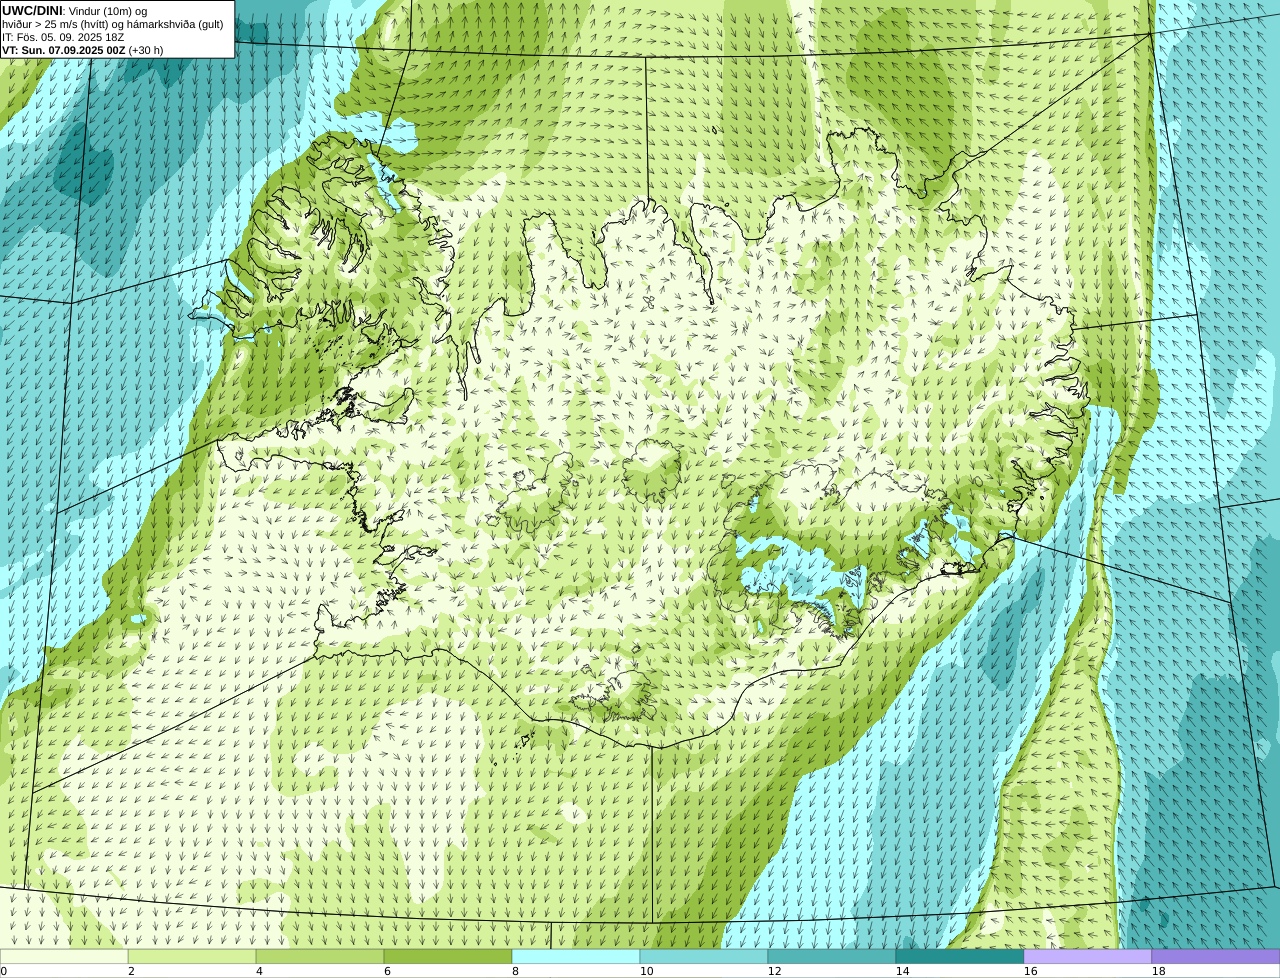Click the legend tick label "18"

1158,971
